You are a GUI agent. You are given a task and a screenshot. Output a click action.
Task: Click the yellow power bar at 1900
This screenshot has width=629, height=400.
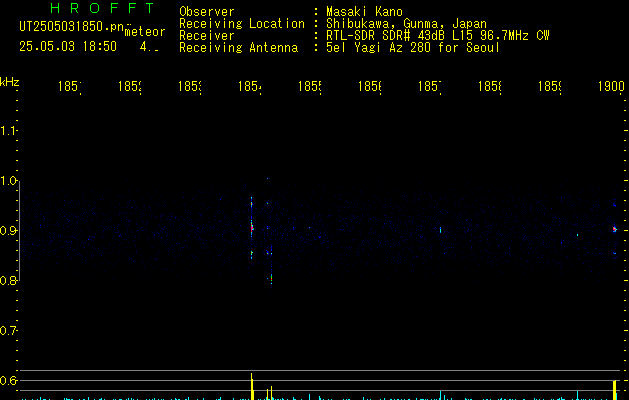[615, 390]
